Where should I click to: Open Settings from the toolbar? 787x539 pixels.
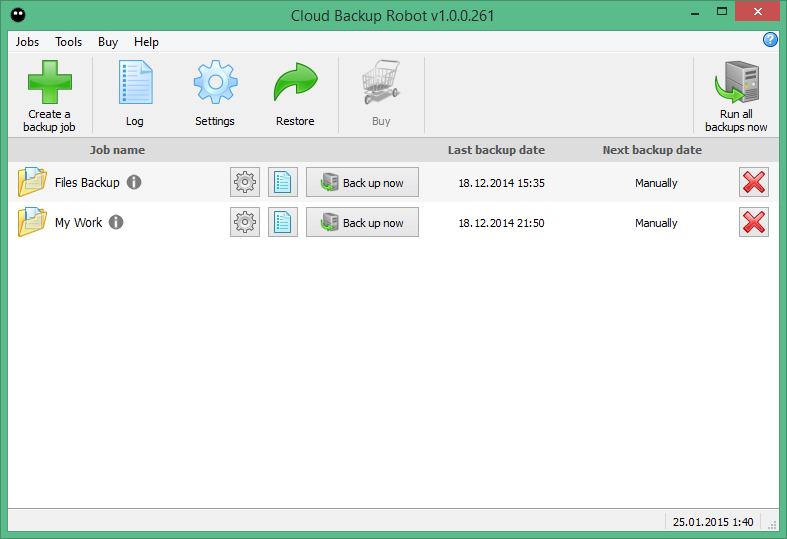(214, 84)
